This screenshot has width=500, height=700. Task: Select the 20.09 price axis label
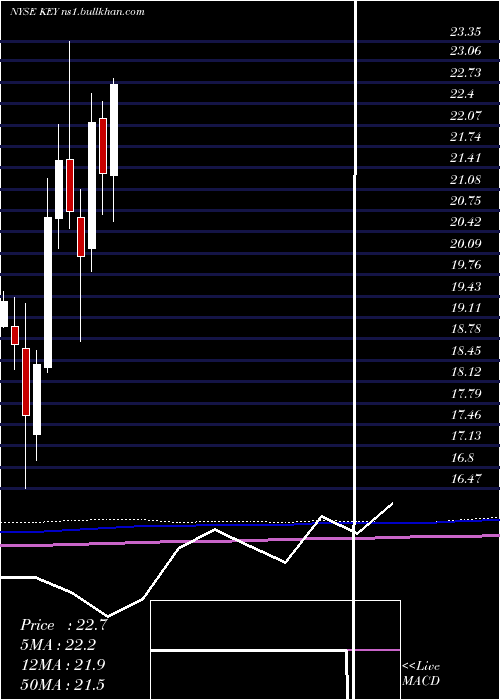click(466, 244)
